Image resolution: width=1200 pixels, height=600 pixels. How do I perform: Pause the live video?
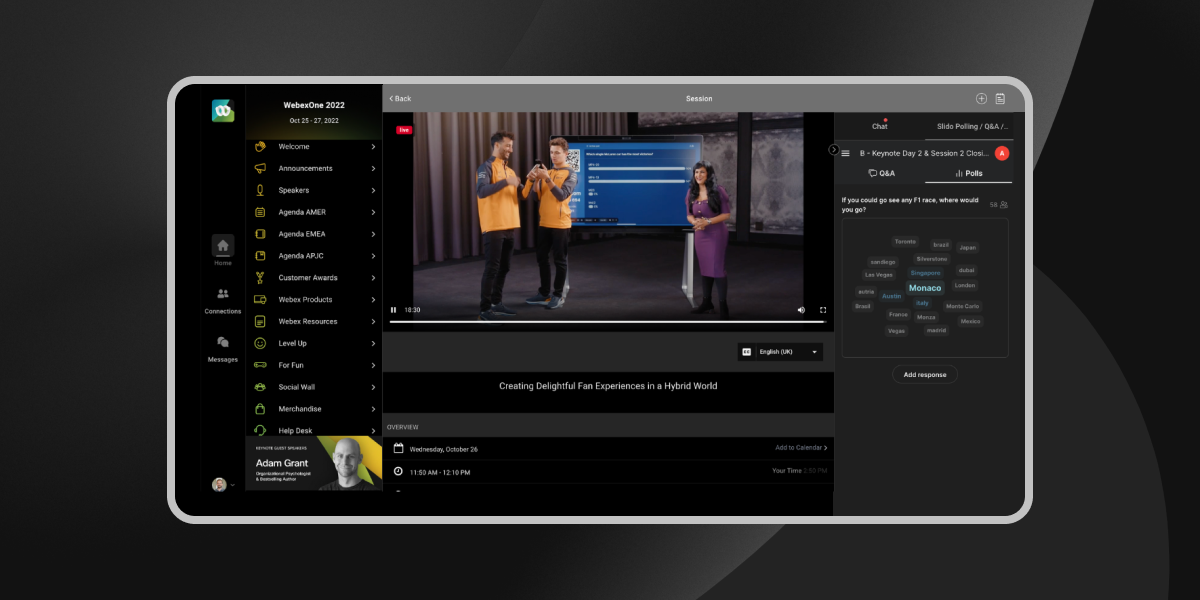(x=393, y=310)
